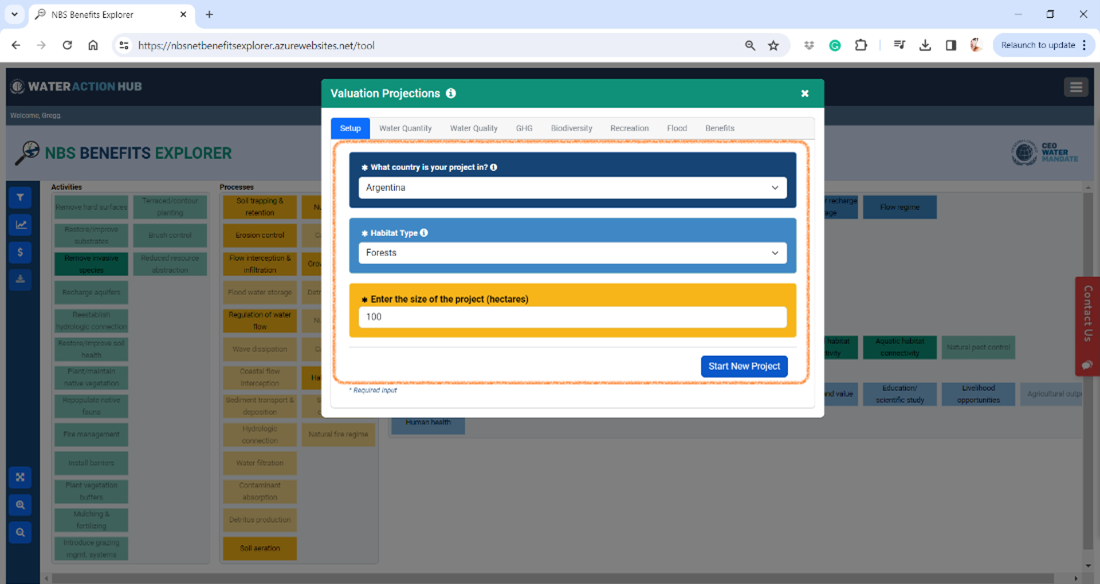Viewport: 1100px width, 584px height.
Task: Select the Human health benefit box
Action: 428,423
